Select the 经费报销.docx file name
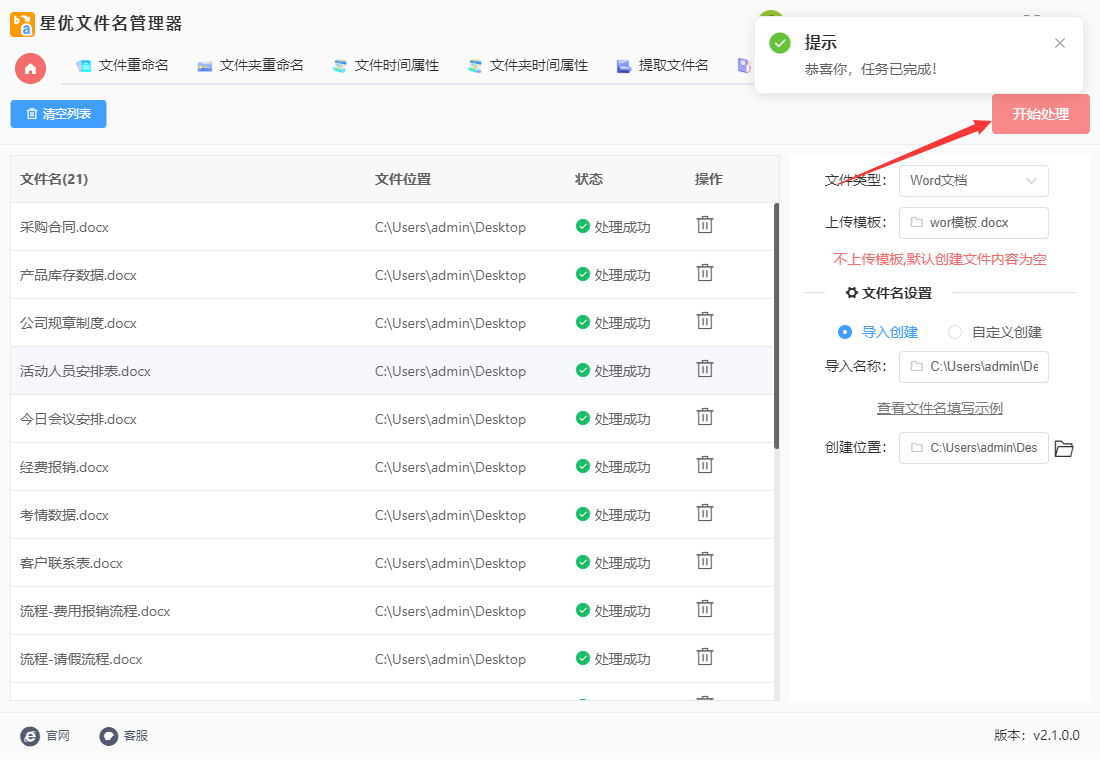The image size is (1100, 760). tap(65, 467)
